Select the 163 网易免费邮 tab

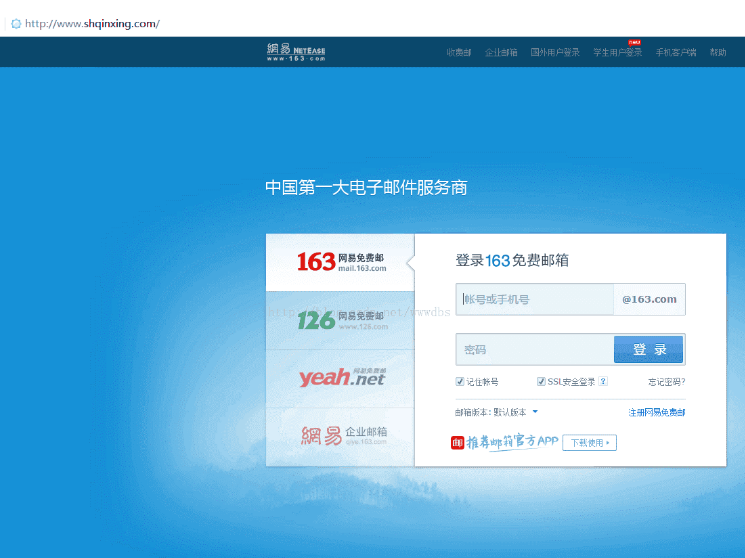pos(340,262)
